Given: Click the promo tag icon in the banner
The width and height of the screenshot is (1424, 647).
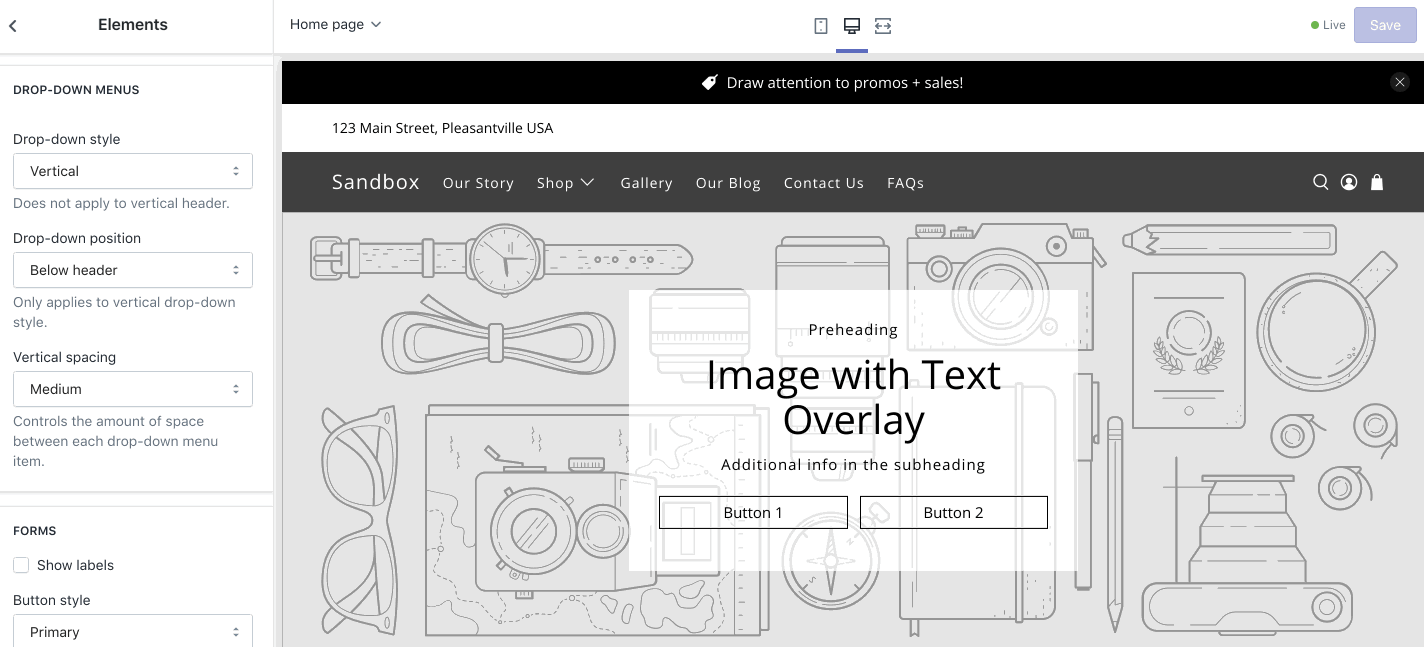Looking at the screenshot, I should pos(710,82).
